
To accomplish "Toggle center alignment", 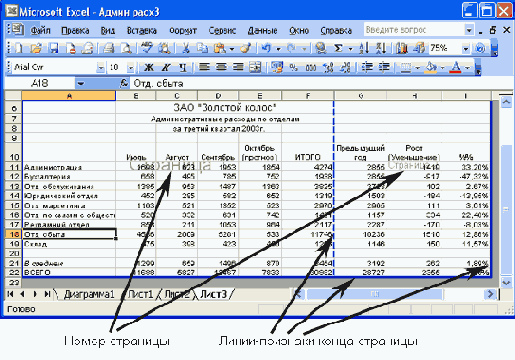I will [221, 68].
